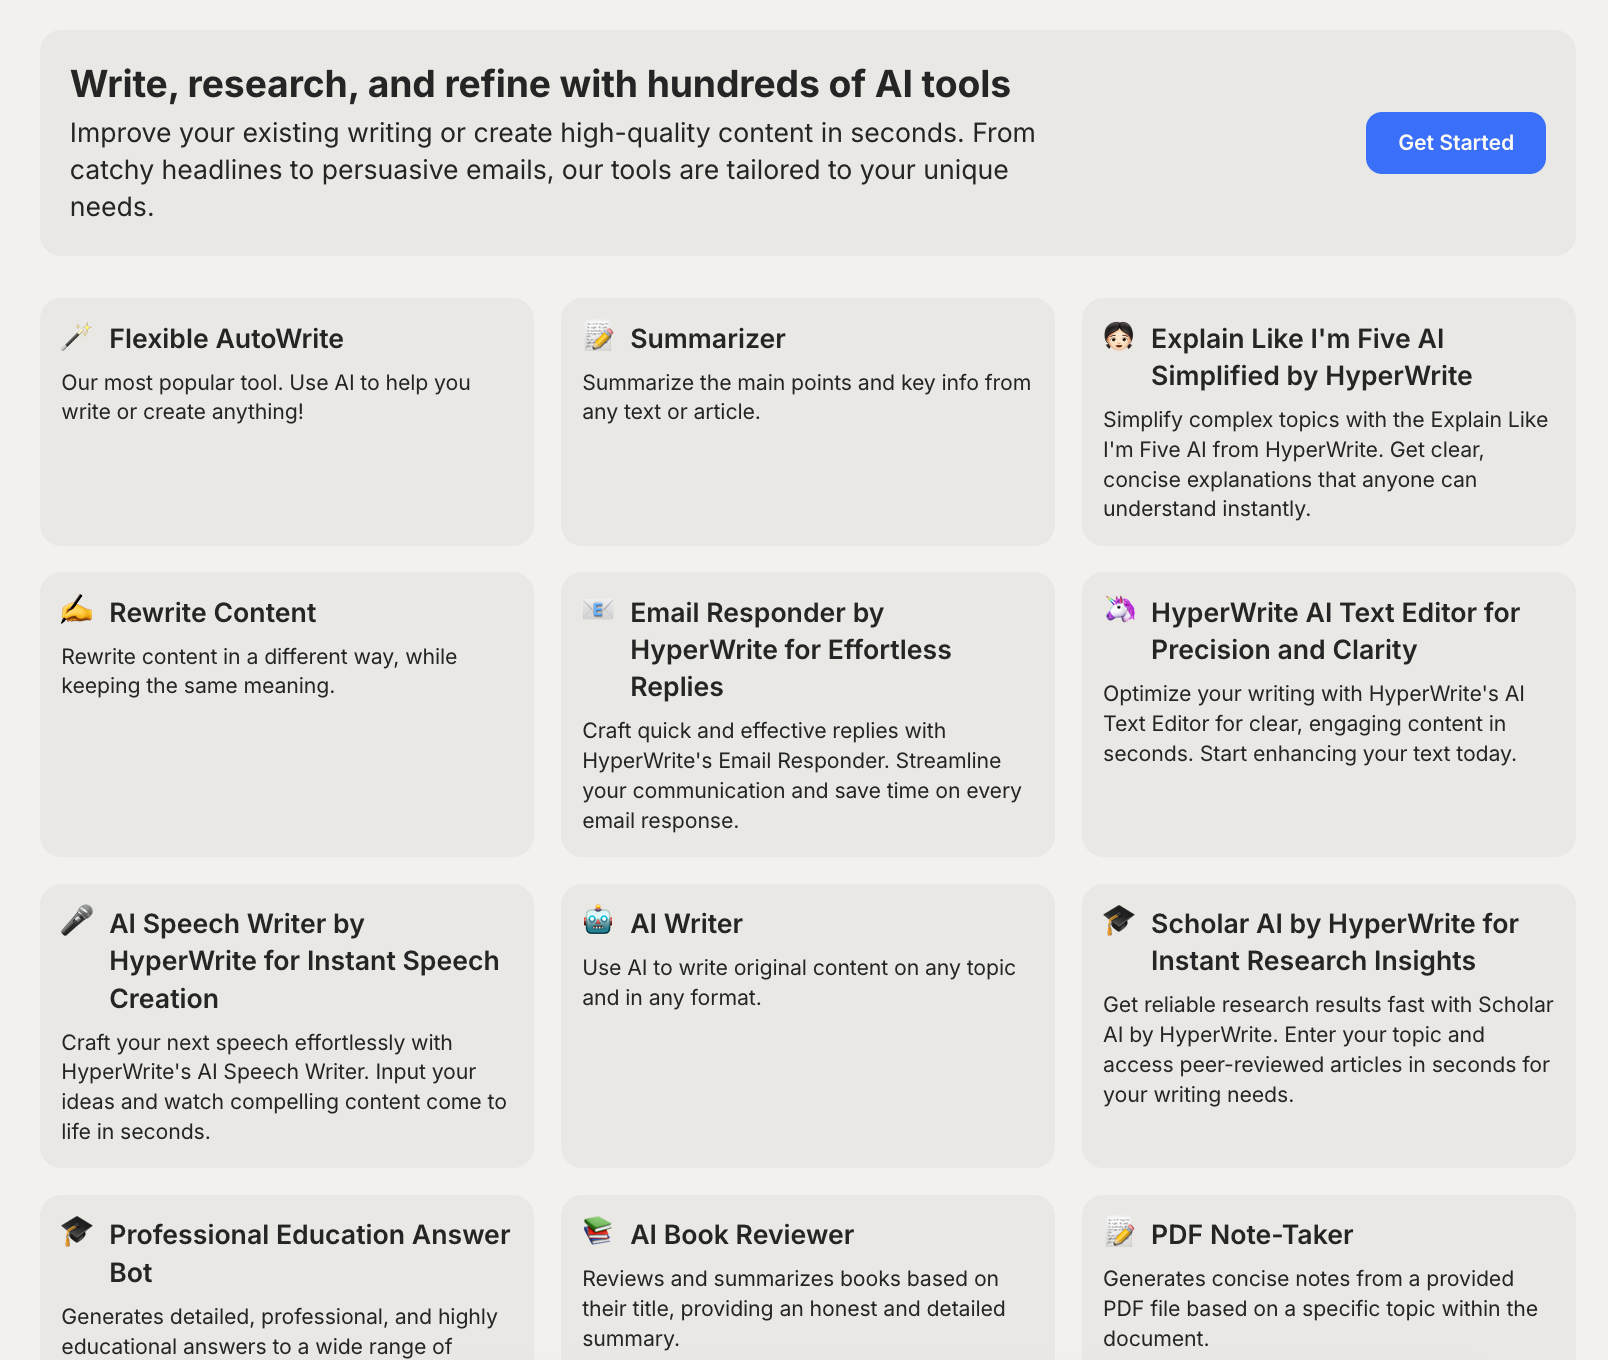Click the magic wand icon for Flexible AutoWrite
Screen dimensions: 1608x1360
click(77, 336)
